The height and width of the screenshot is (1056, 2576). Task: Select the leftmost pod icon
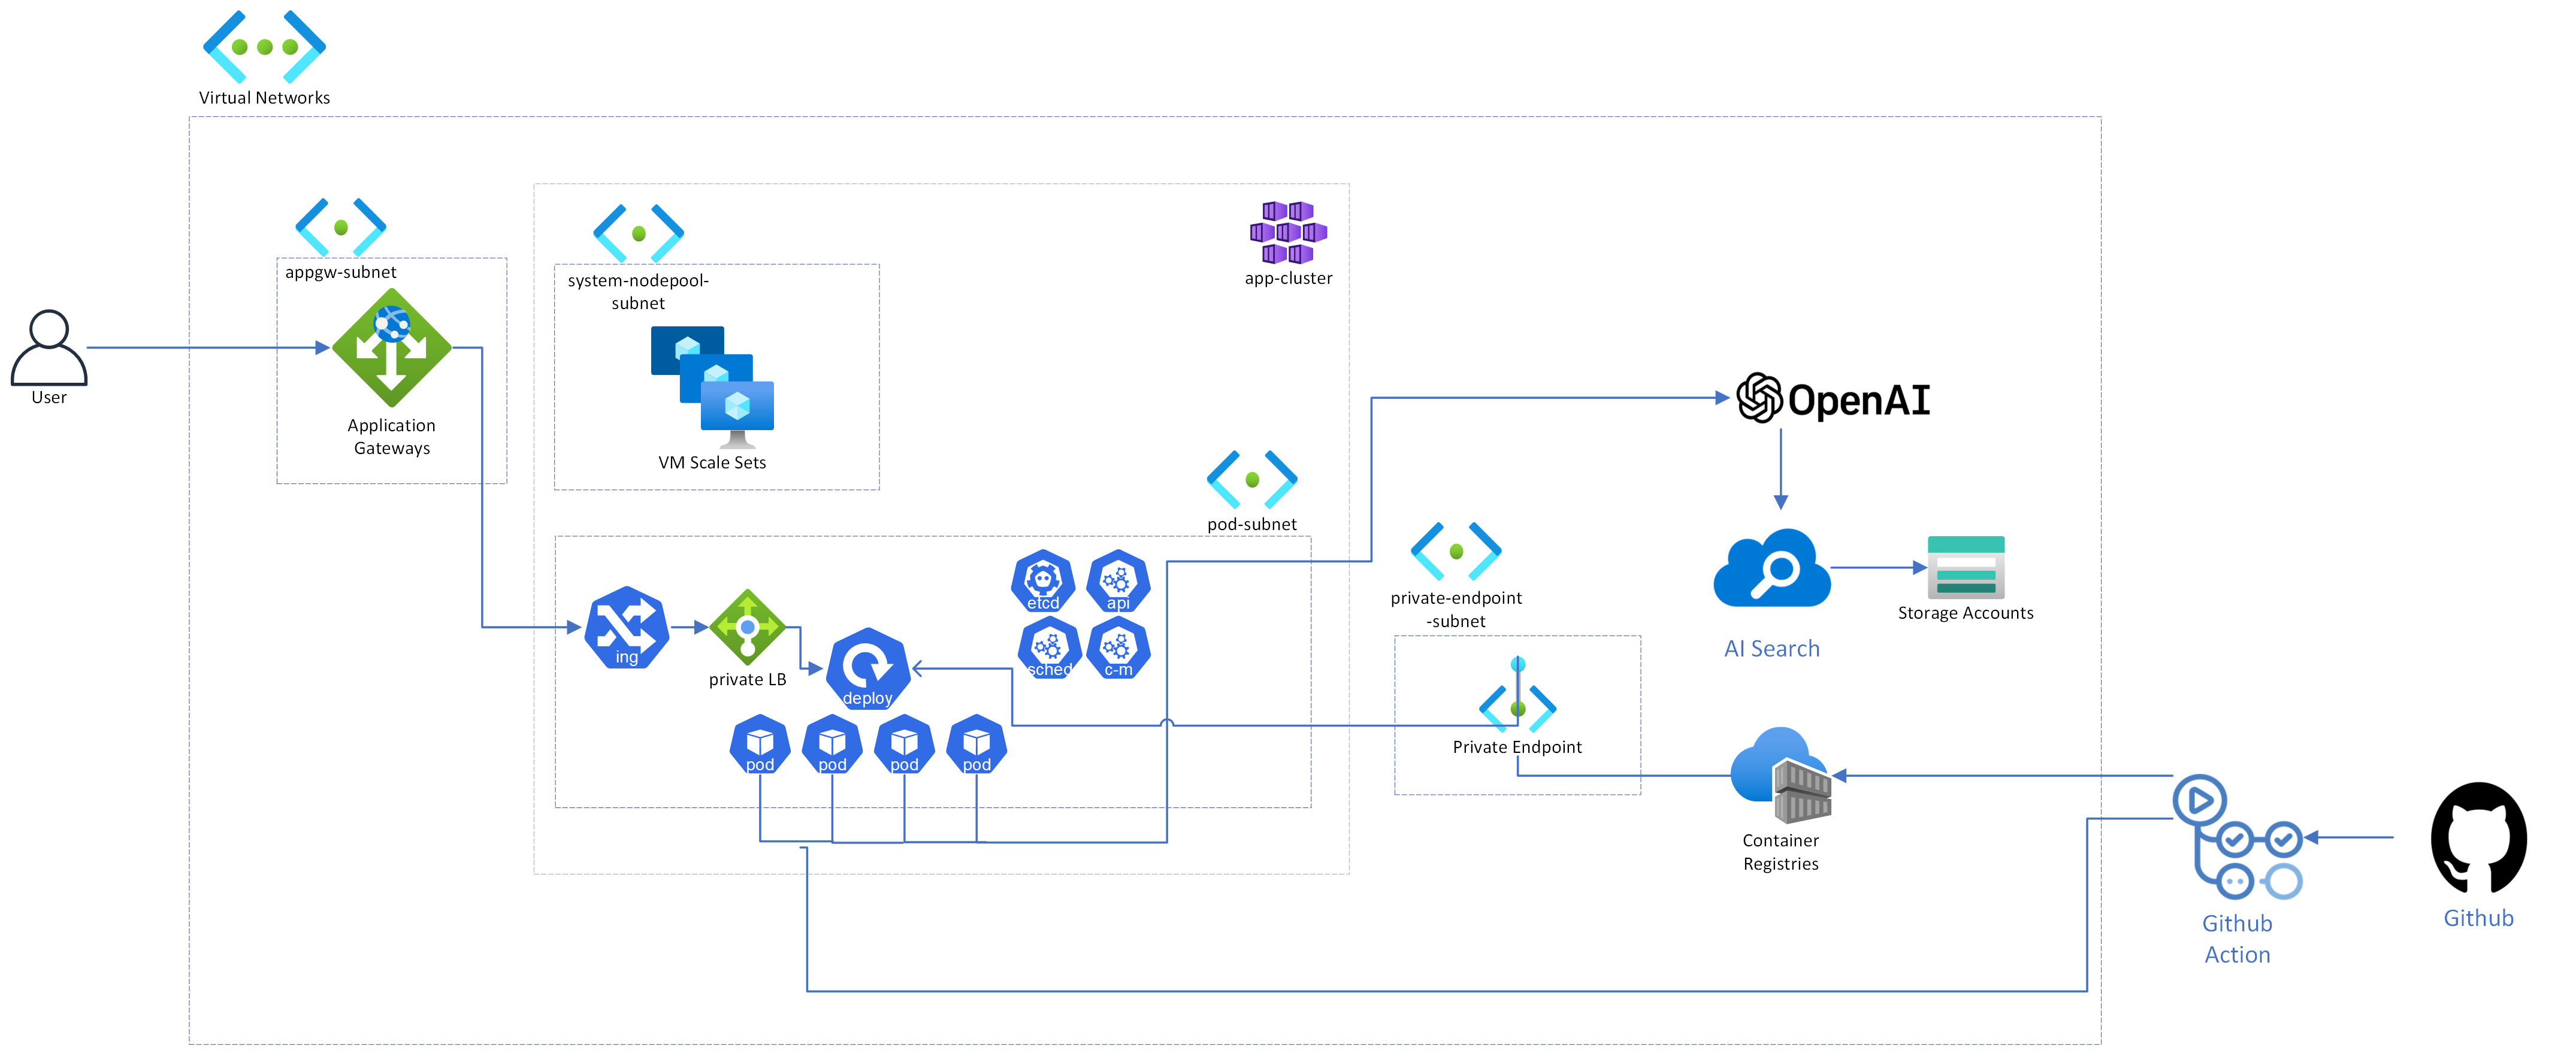tap(760, 745)
